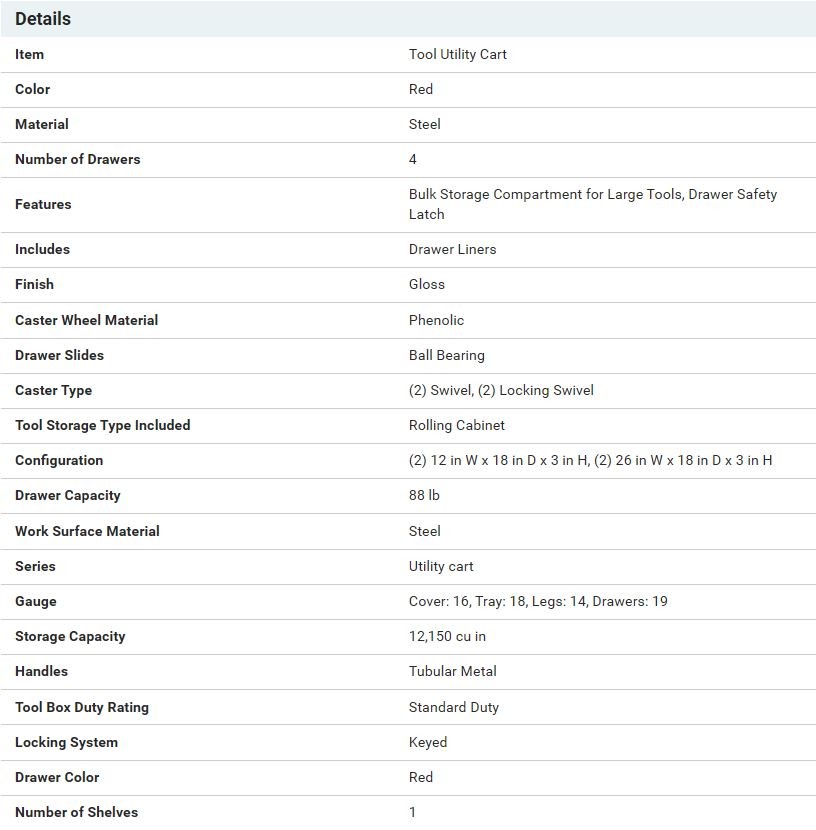
Task: Select the Standard Duty rating value
Action: point(453,707)
